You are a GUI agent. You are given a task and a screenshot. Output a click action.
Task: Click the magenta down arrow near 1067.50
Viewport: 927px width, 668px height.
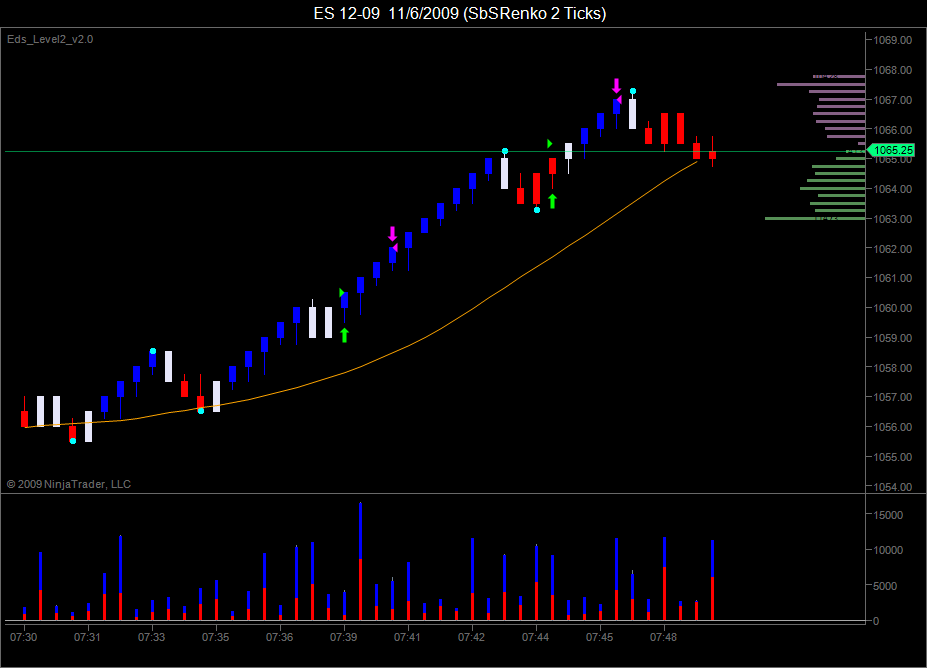(x=617, y=86)
